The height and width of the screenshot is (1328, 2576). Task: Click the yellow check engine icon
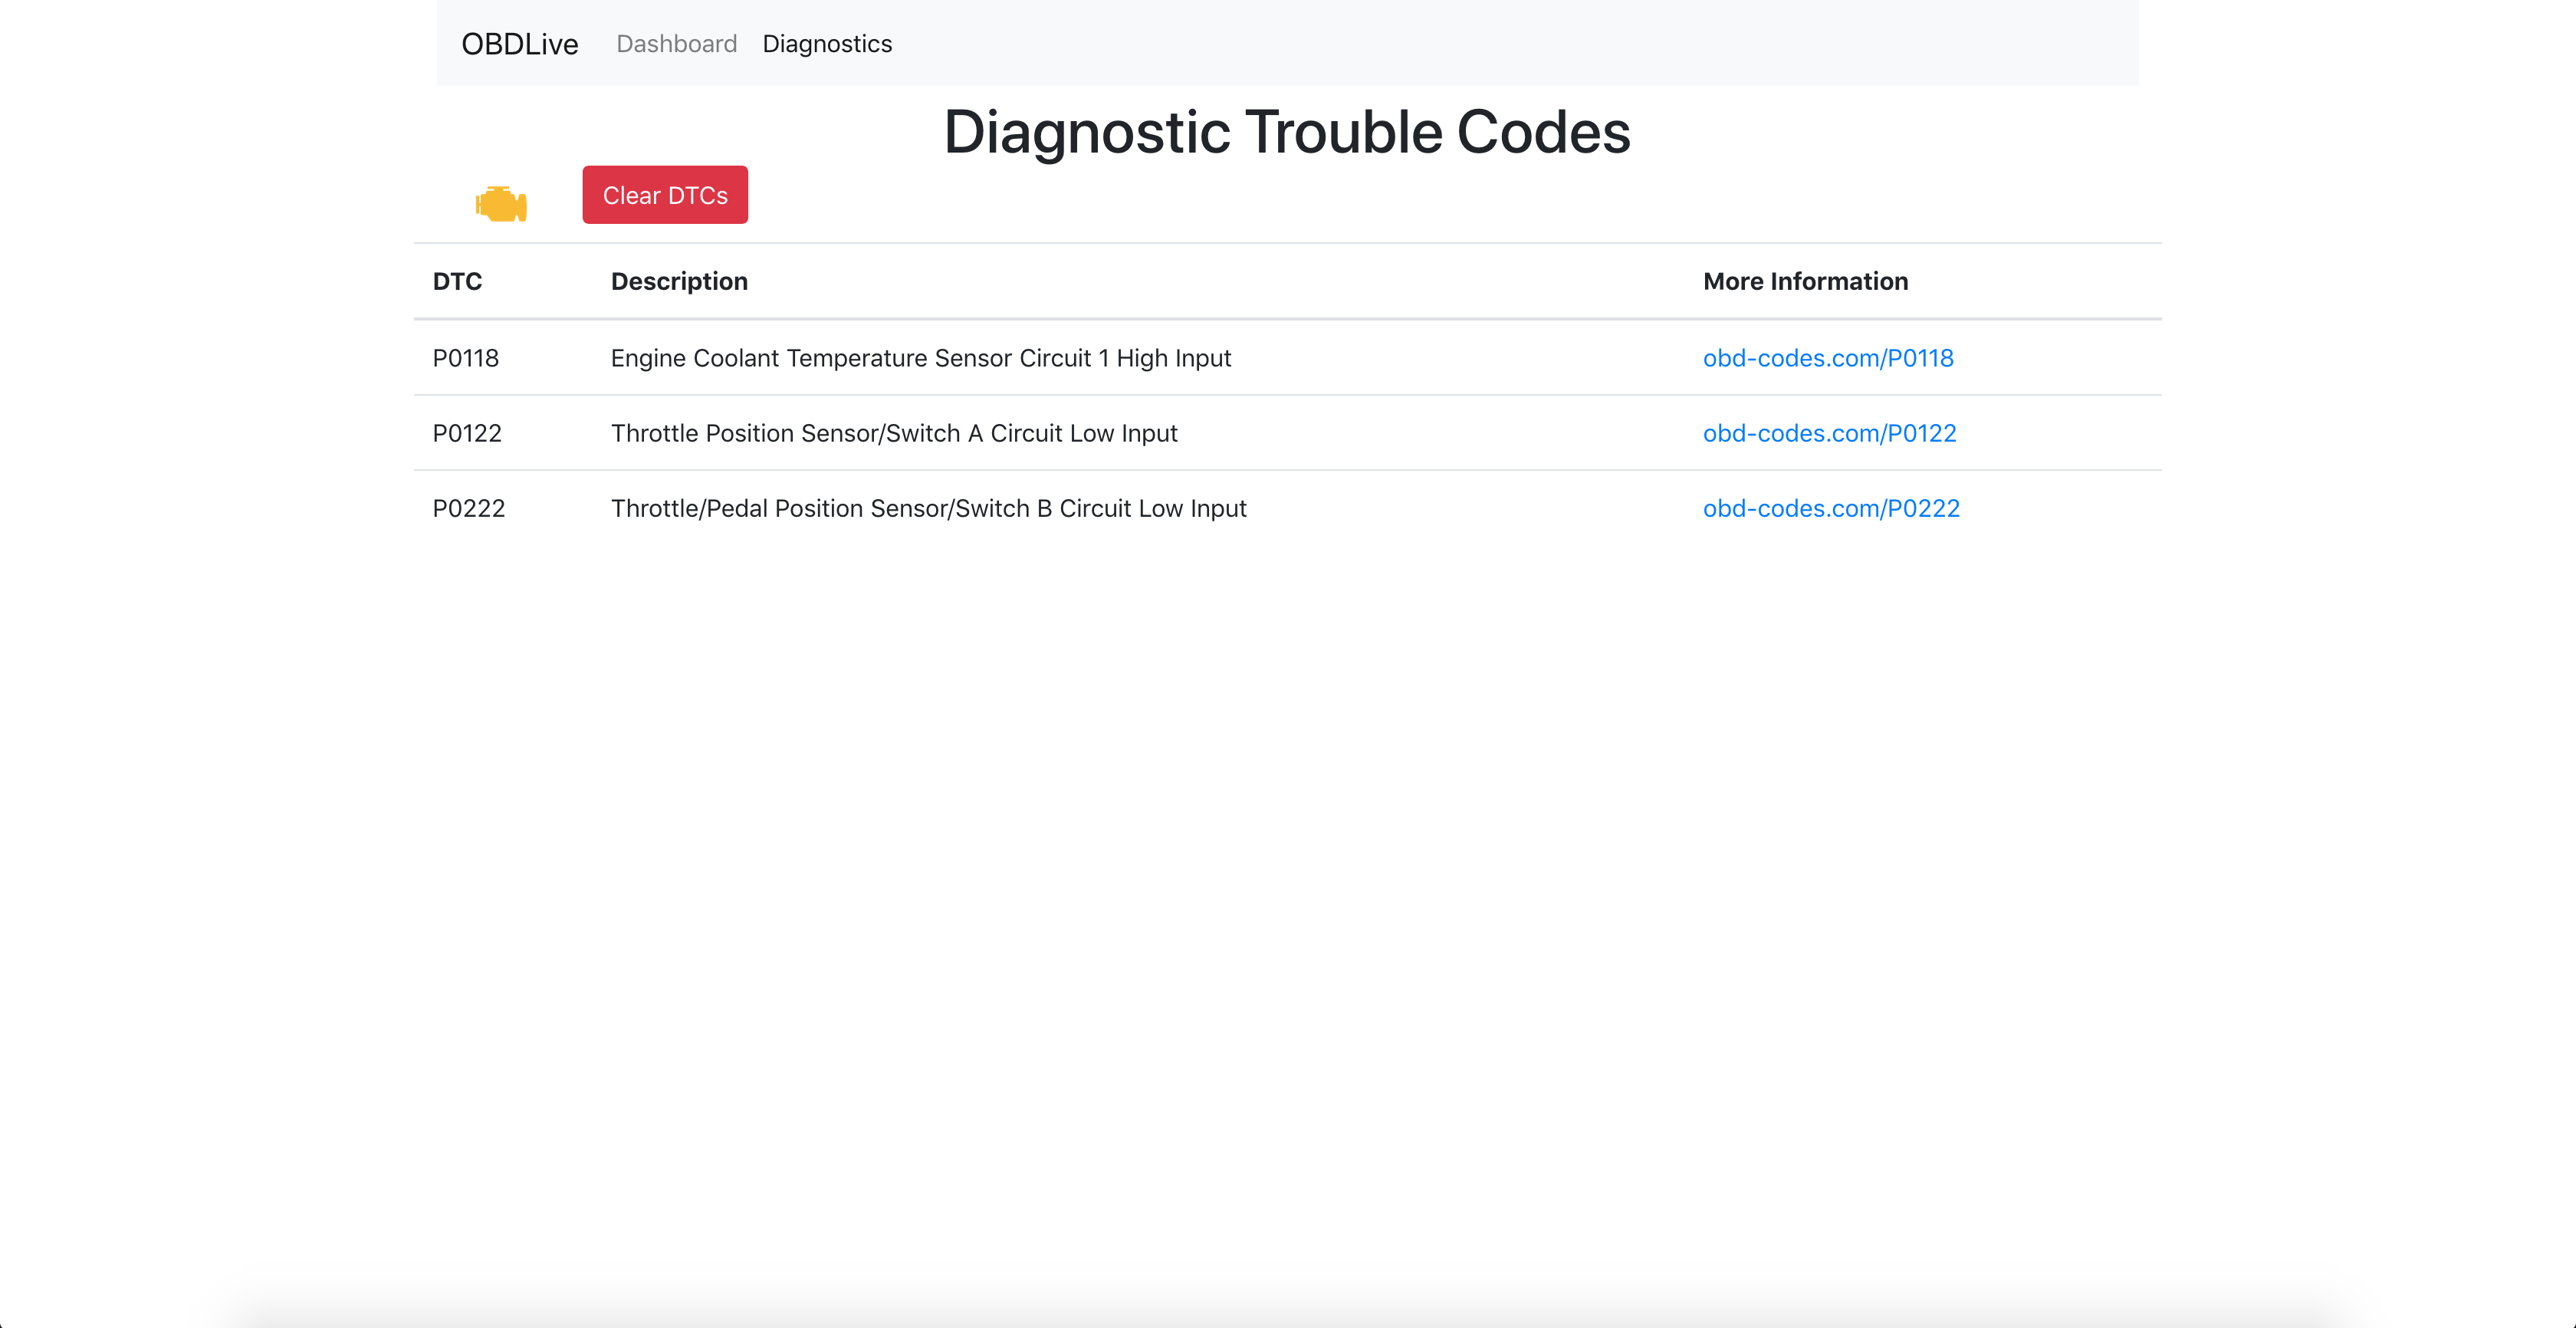(501, 204)
